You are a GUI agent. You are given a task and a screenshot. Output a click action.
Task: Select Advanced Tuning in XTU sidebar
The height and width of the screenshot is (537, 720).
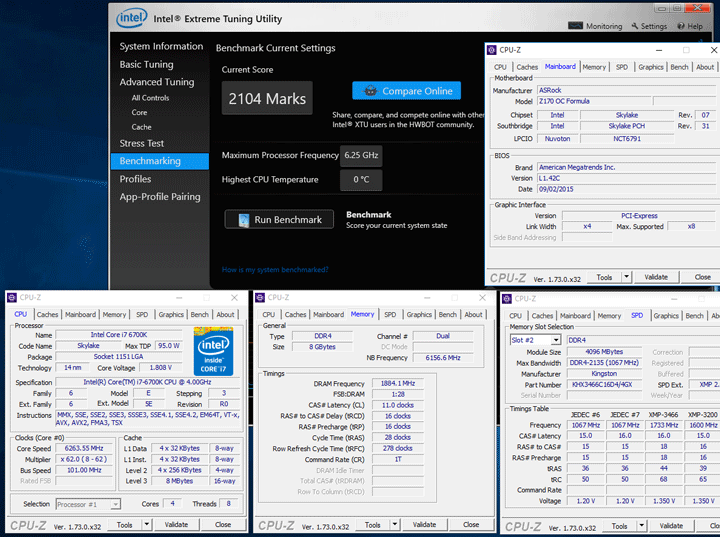[157, 82]
